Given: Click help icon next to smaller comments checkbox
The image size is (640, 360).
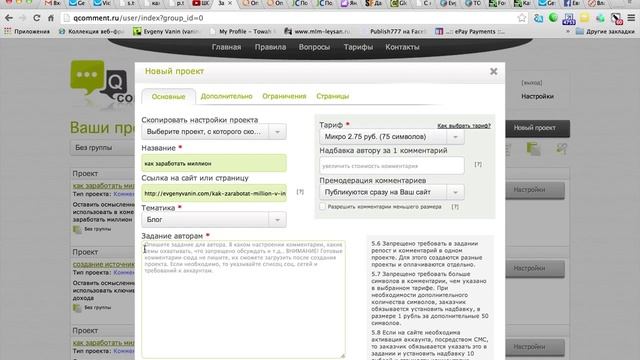Looking at the screenshot, I should [x=455, y=207].
